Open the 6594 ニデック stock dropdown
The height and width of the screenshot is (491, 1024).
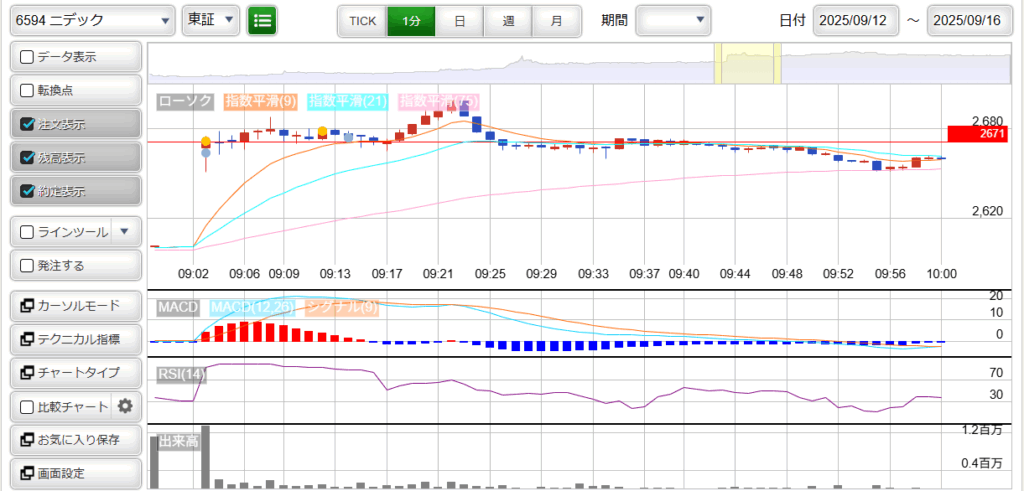92,20
